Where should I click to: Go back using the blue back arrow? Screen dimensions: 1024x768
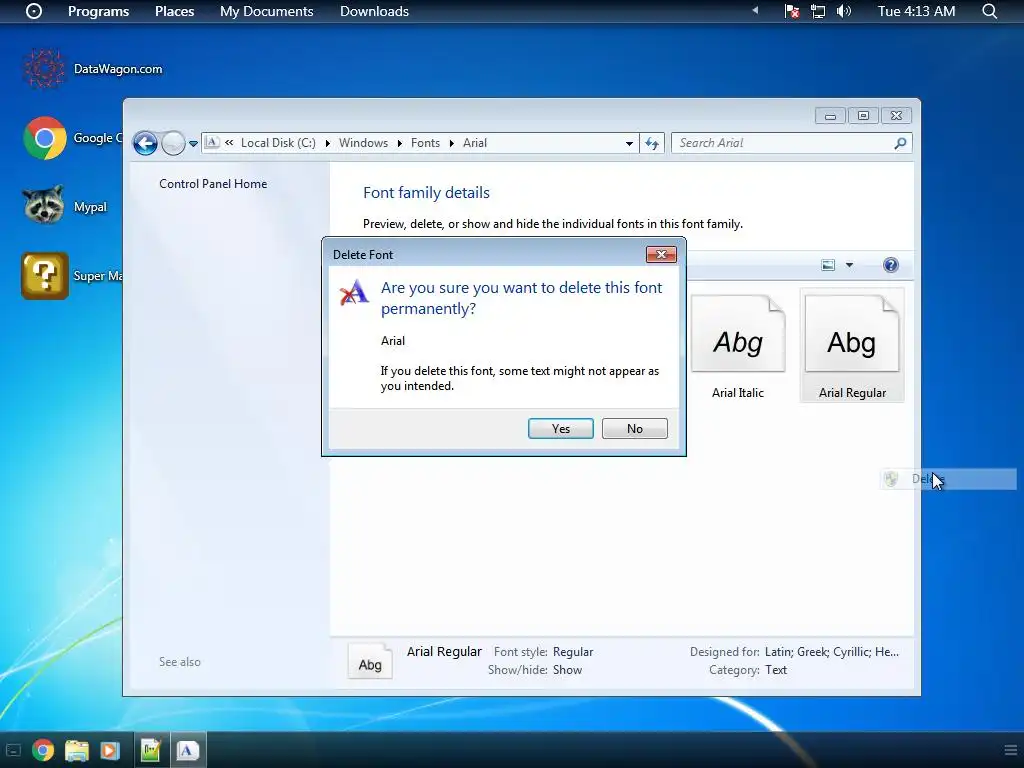(145, 143)
